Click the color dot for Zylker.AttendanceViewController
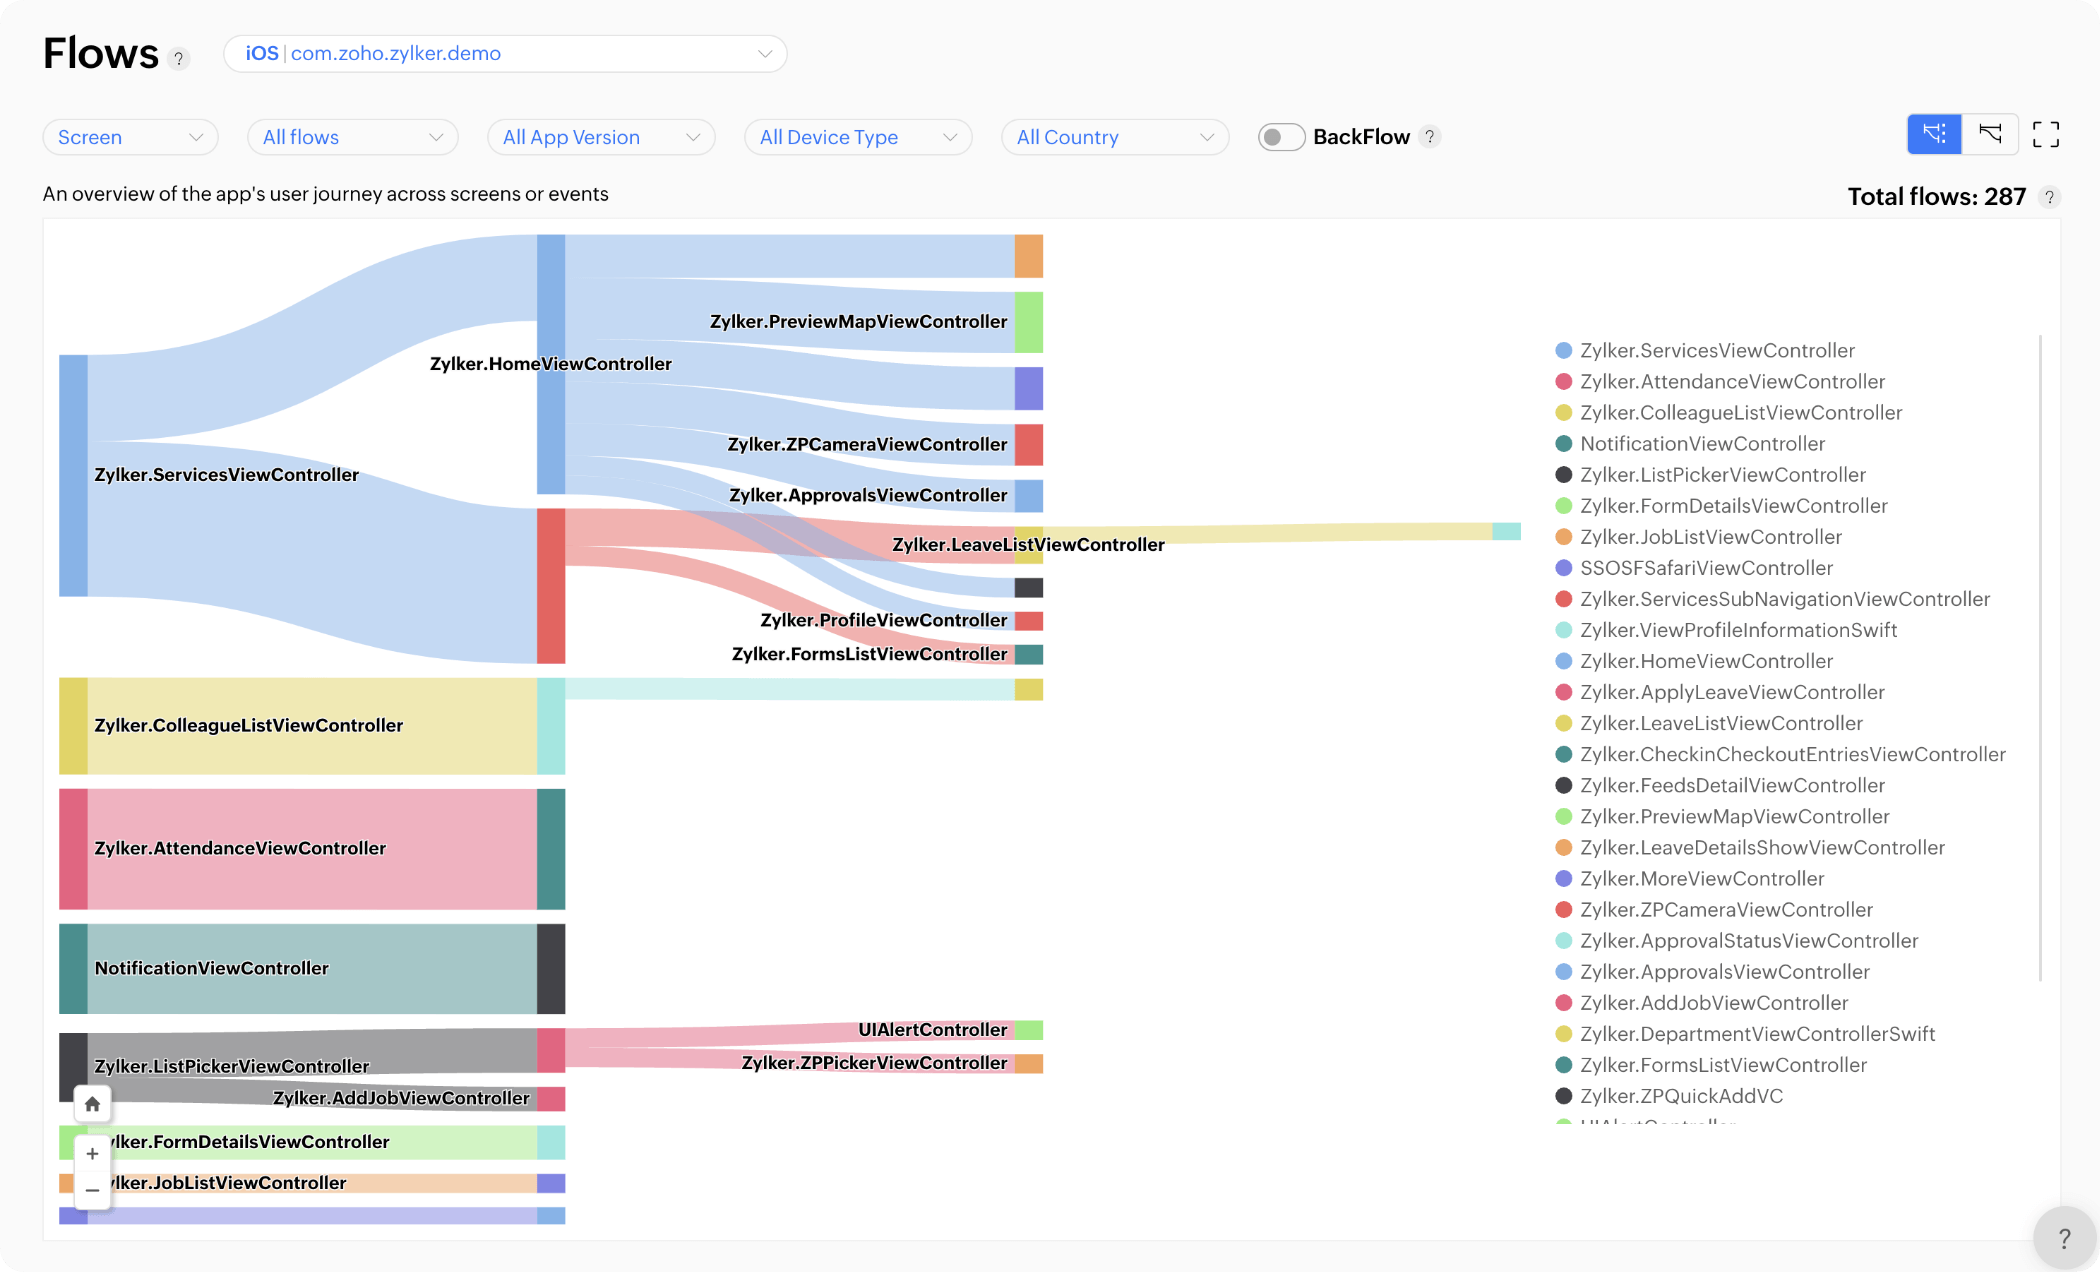The width and height of the screenshot is (2100, 1272). pos(1563,381)
